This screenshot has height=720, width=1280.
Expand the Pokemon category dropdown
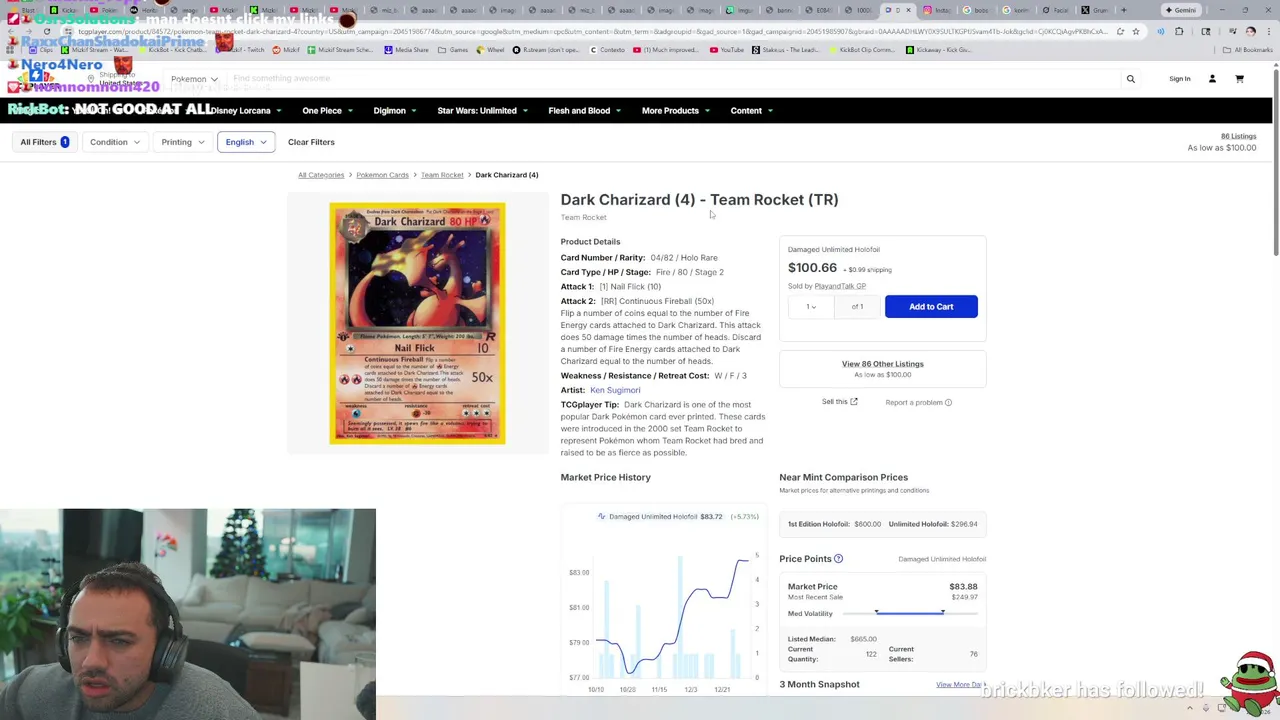point(193,79)
